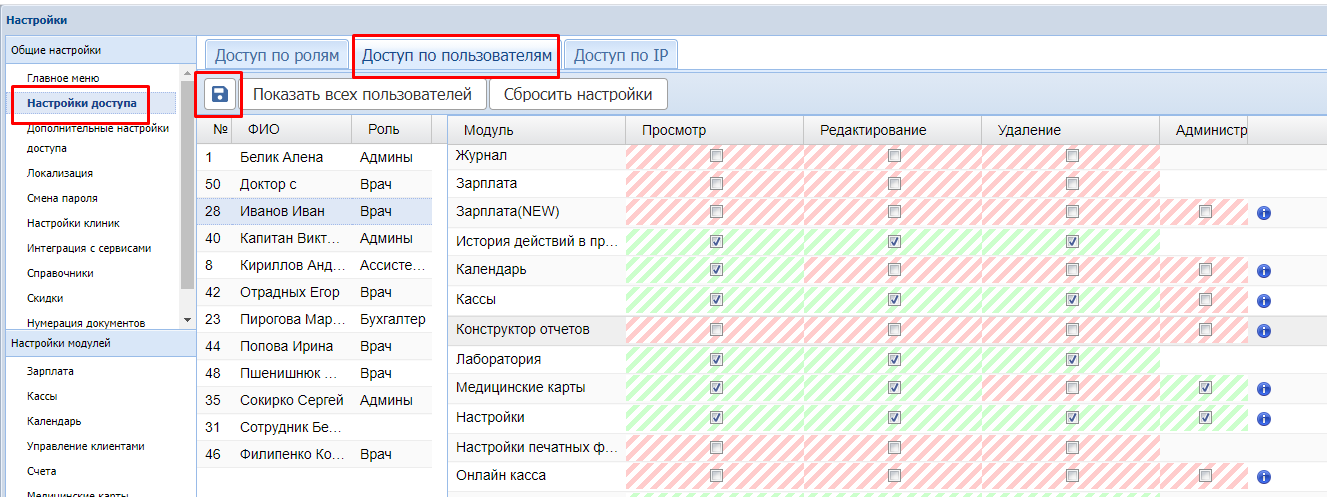Open info icon for Зарплата(NEW) row
Image resolution: width=1327 pixels, height=497 pixels.
(1263, 213)
